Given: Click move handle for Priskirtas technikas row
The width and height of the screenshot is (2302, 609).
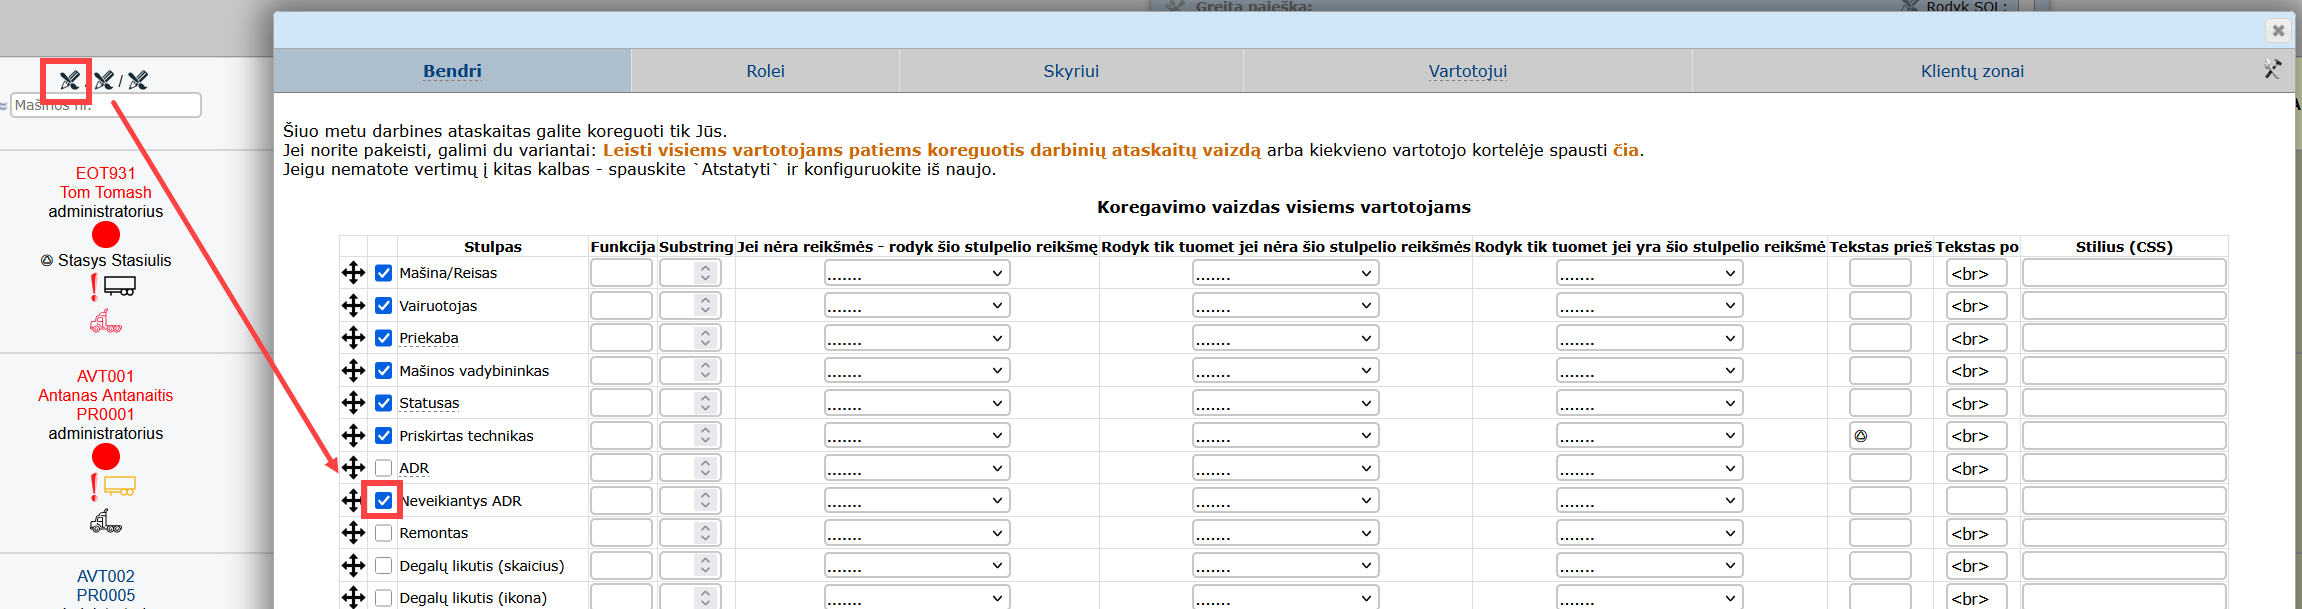Looking at the screenshot, I should 353,435.
